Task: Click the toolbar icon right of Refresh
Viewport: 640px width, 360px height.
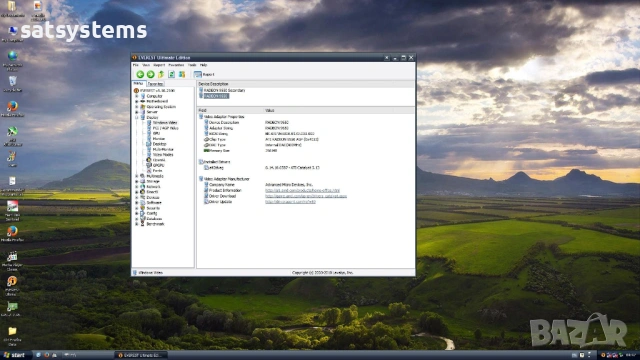Action: (x=182, y=74)
